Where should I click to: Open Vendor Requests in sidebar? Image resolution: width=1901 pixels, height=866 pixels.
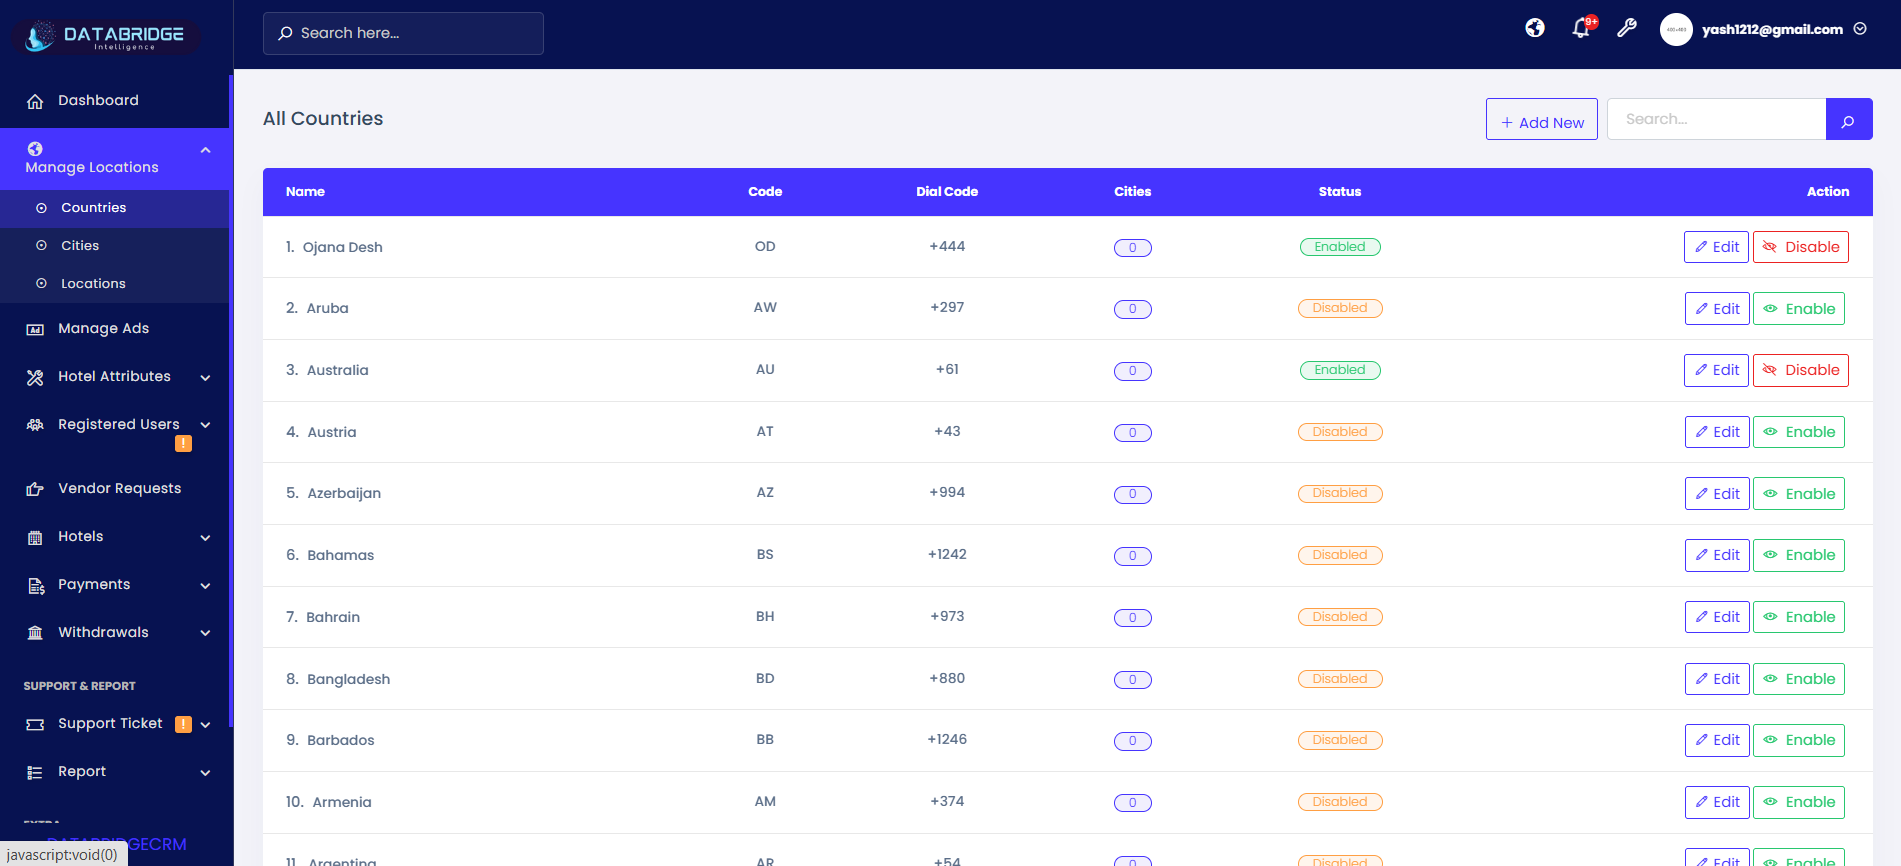[x=115, y=489]
